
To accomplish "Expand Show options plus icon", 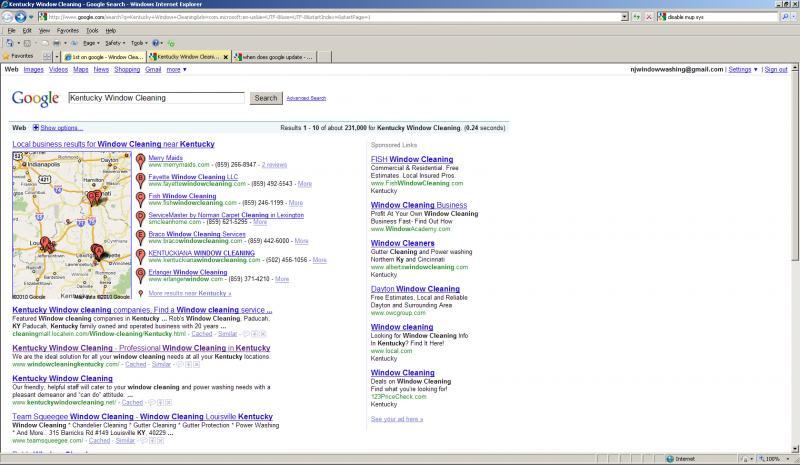I will coord(36,128).
